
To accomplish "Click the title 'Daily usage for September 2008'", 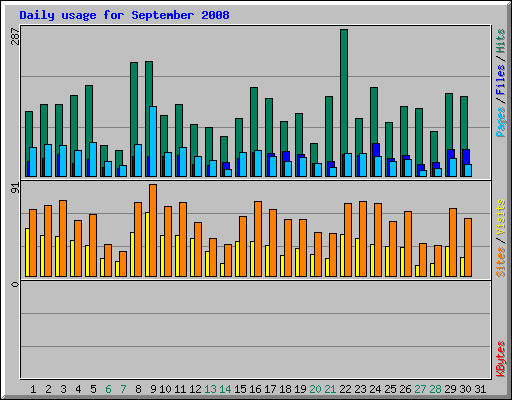I will 124,15.
